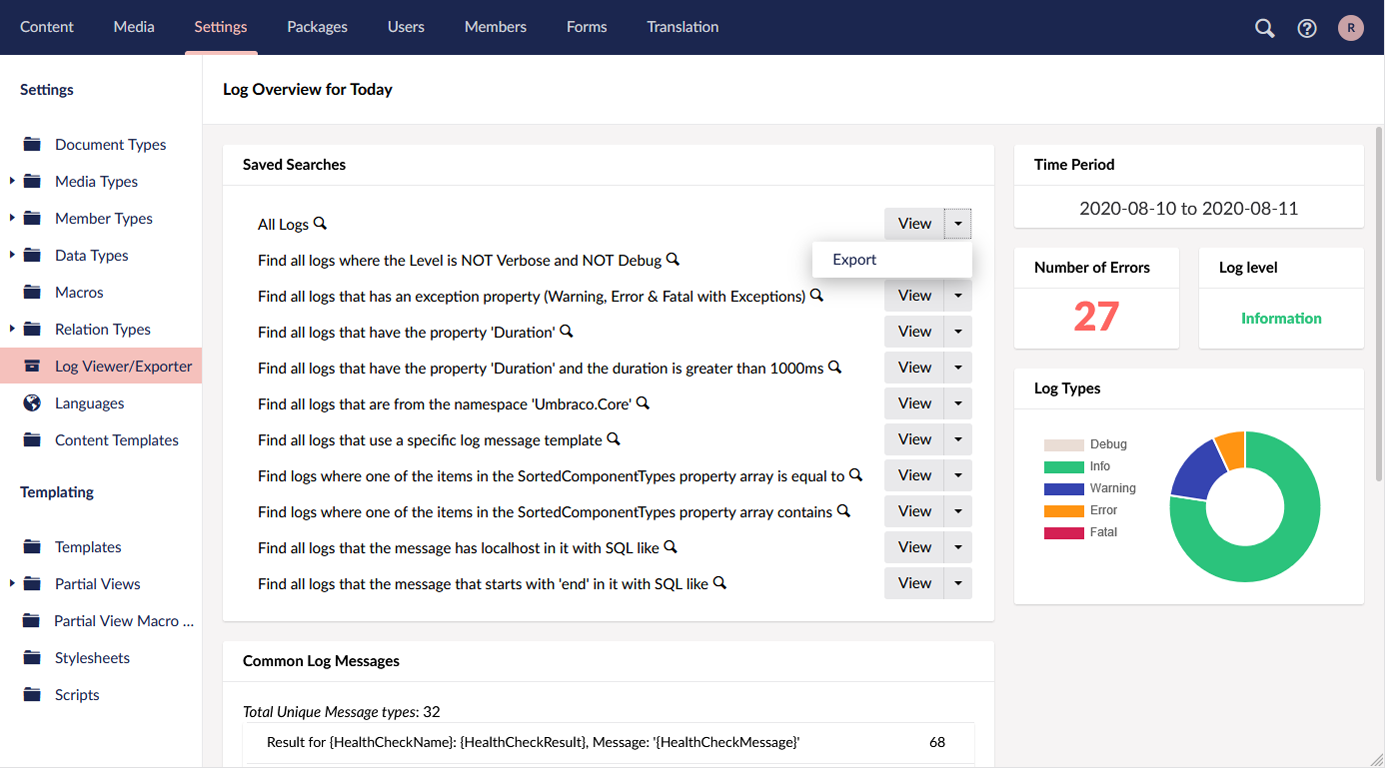Click the Stylesheets folder icon
The height and width of the screenshot is (768, 1385).
click(x=32, y=658)
